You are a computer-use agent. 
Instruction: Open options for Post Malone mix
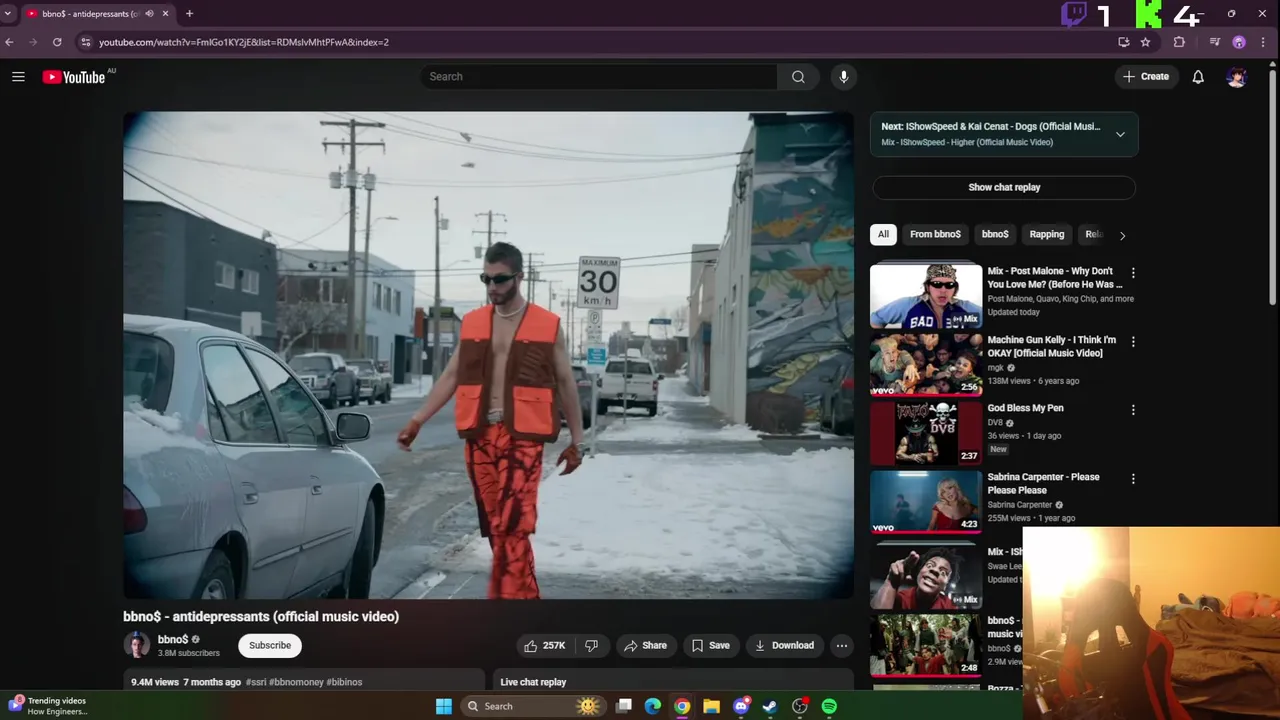point(1133,272)
